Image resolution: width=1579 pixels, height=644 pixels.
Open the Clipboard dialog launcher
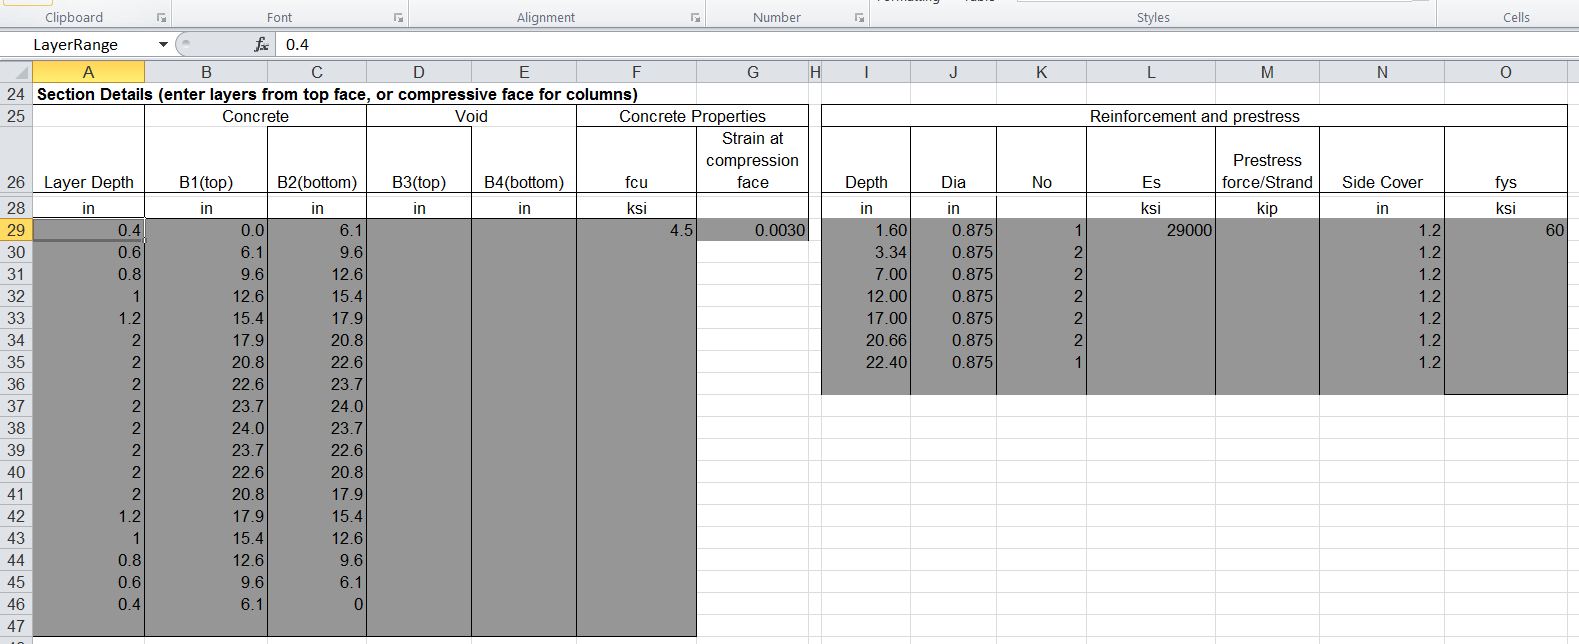pos(161,18)
